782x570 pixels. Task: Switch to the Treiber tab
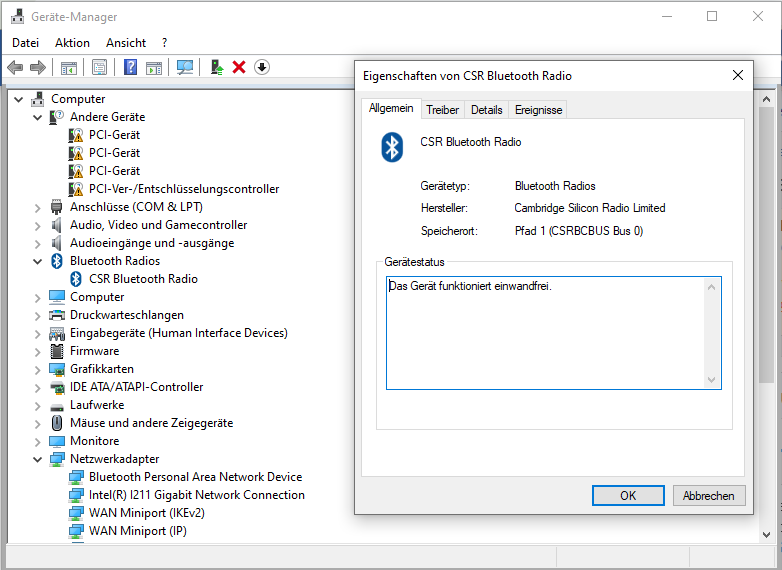tap(442, 110)
